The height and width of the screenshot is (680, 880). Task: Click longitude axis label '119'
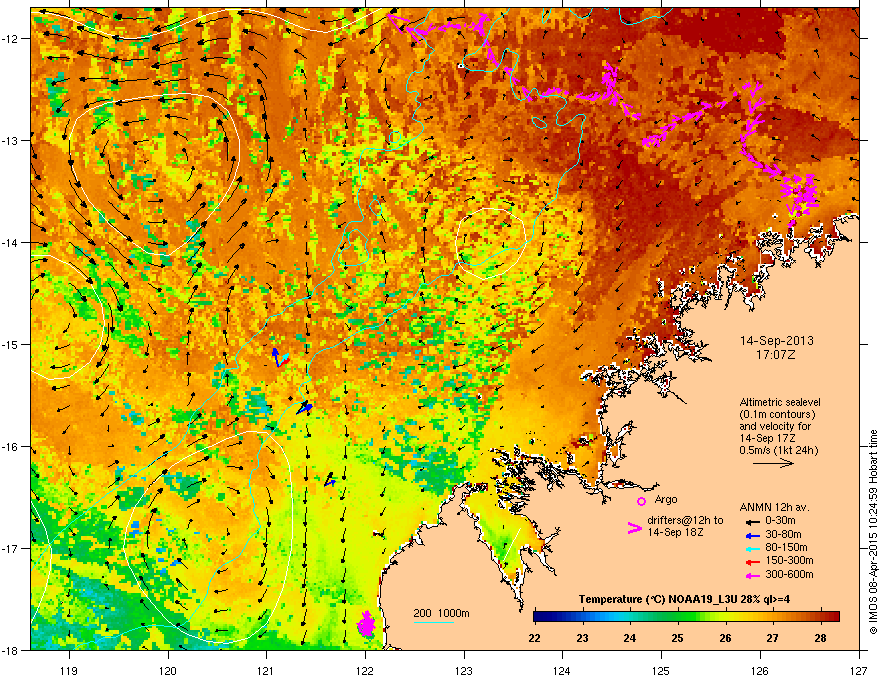69,671
